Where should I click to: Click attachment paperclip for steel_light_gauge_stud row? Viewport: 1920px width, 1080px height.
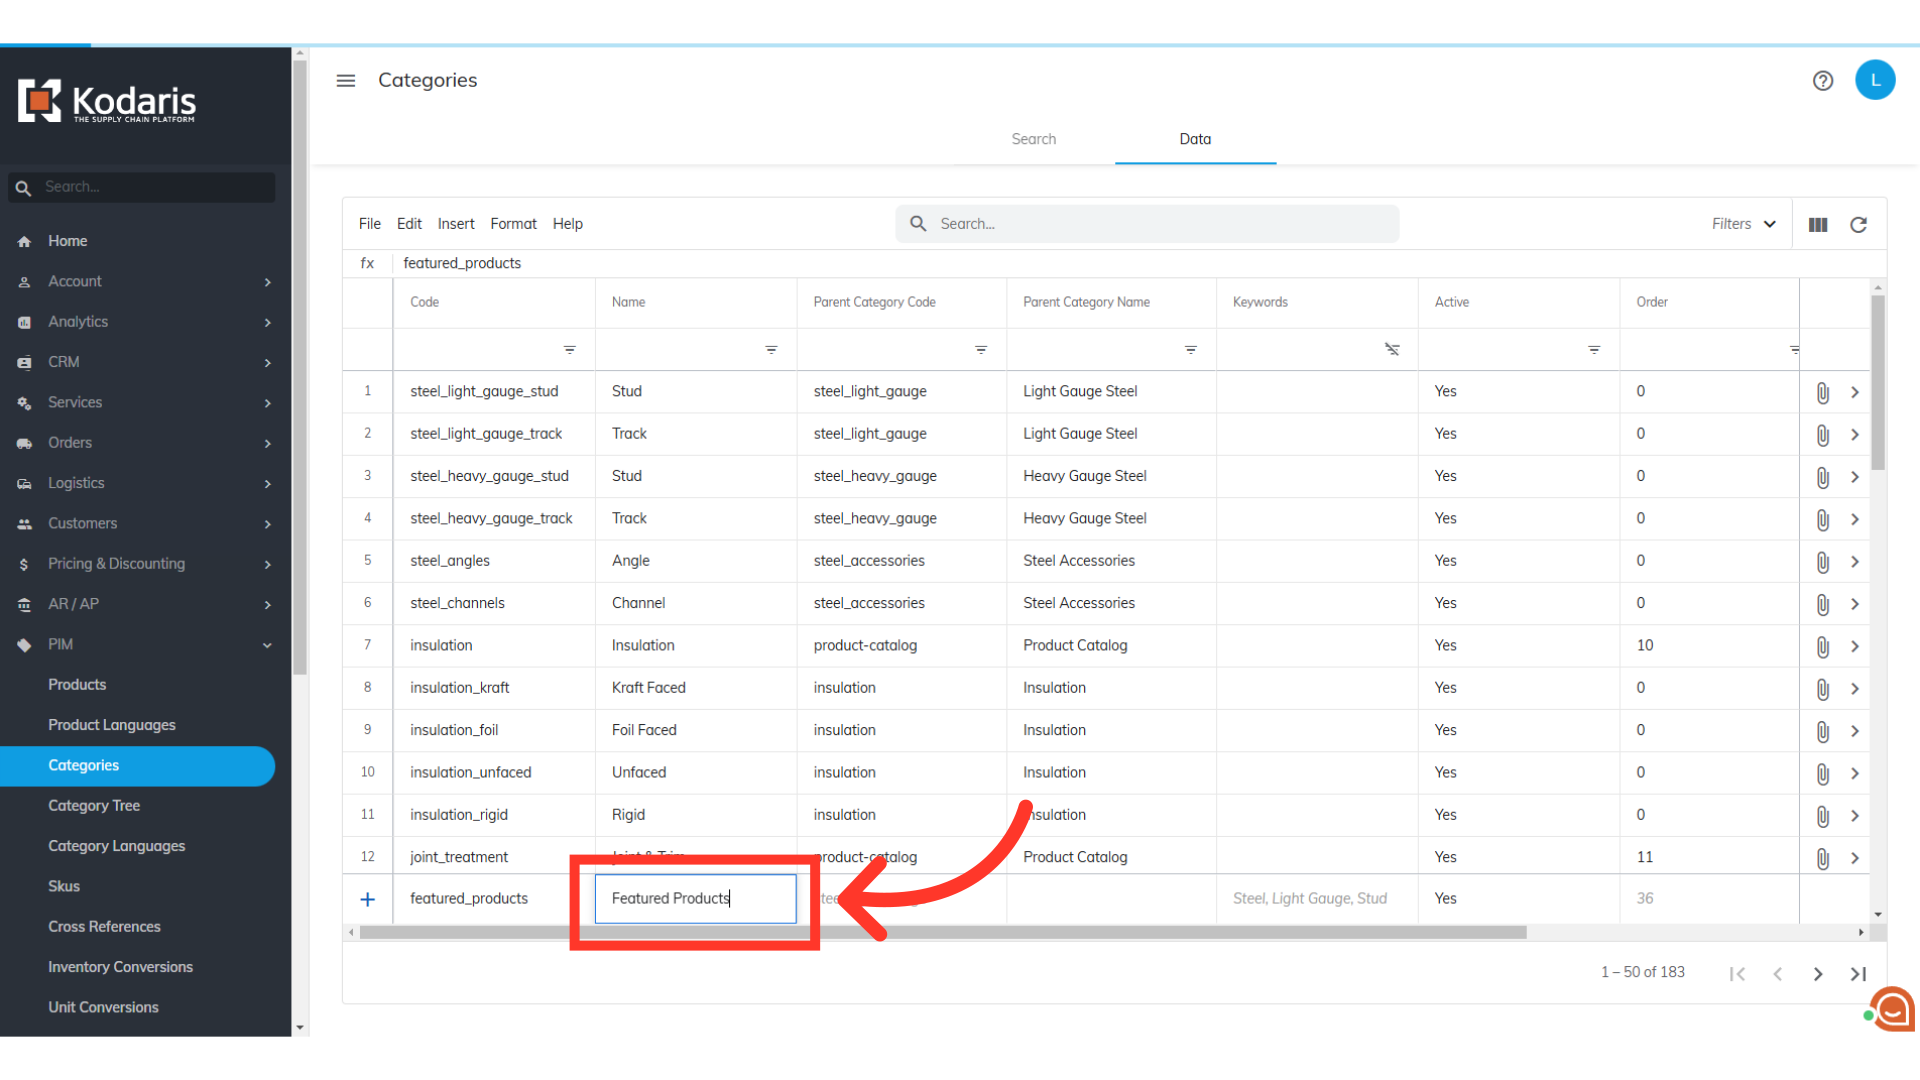coord(1822,392)
